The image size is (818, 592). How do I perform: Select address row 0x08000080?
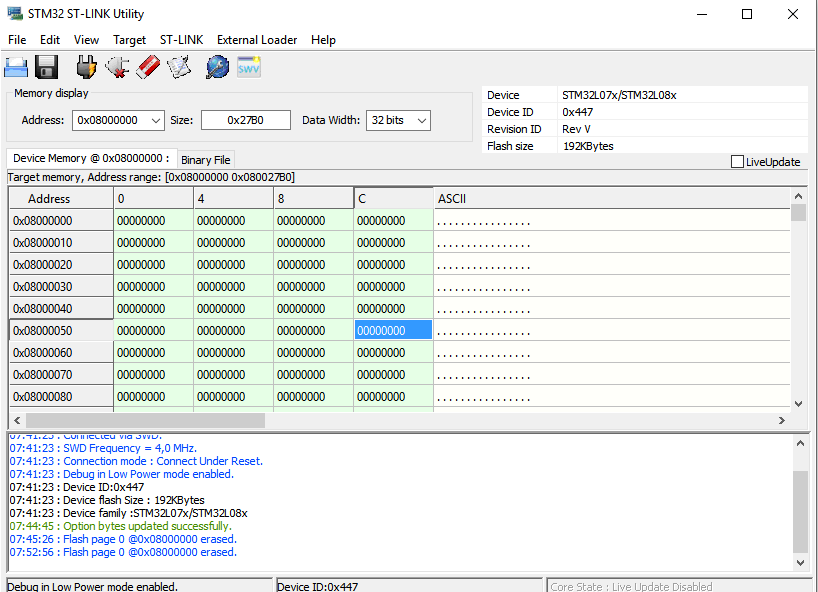point(61,397)
